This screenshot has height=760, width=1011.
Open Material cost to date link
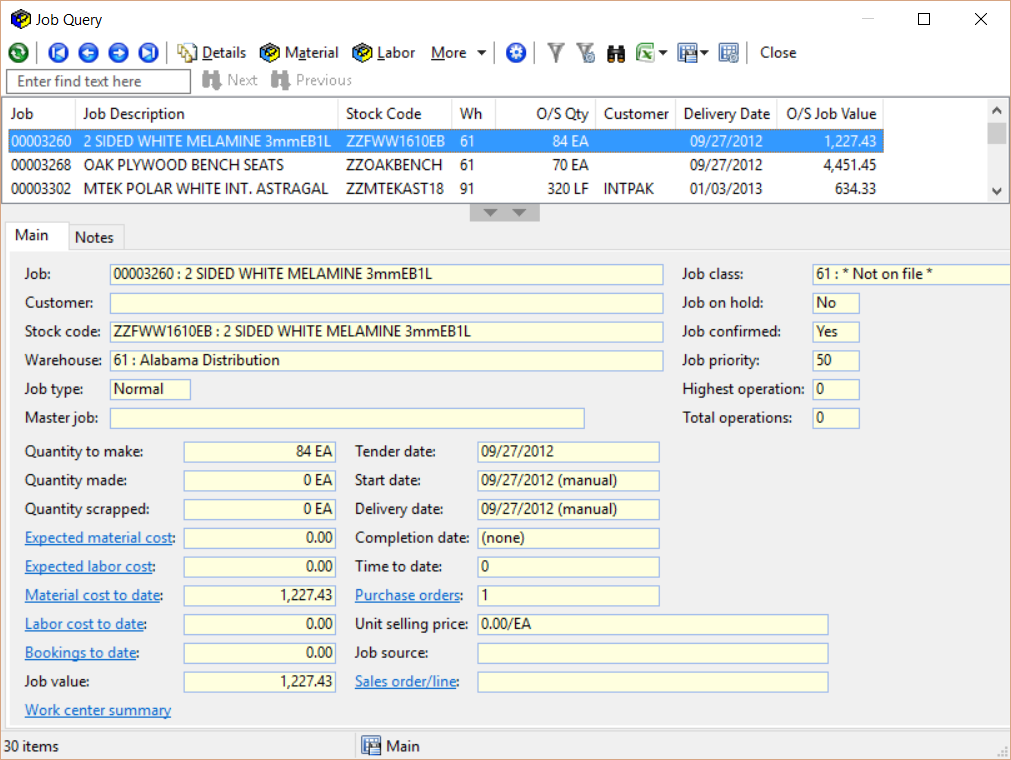point(93,595)
